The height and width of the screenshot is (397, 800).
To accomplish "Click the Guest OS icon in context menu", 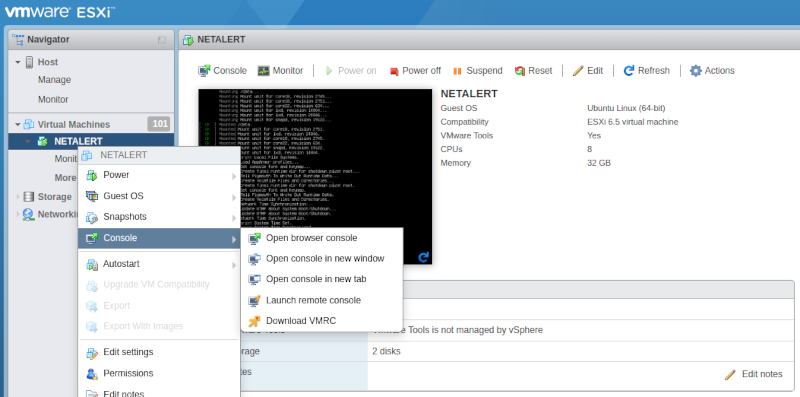I will pyautogui.click(x=92, y=196).
